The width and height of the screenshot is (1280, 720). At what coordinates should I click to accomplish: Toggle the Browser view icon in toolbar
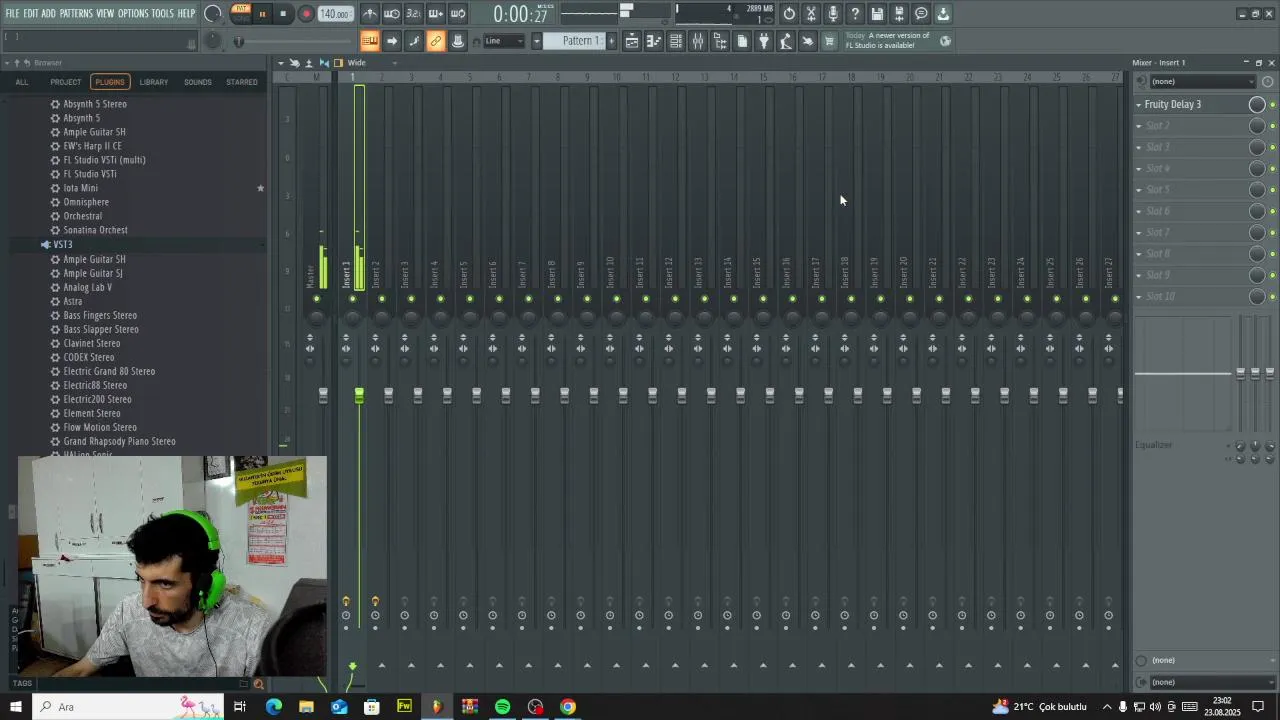(x=720, y=41)
